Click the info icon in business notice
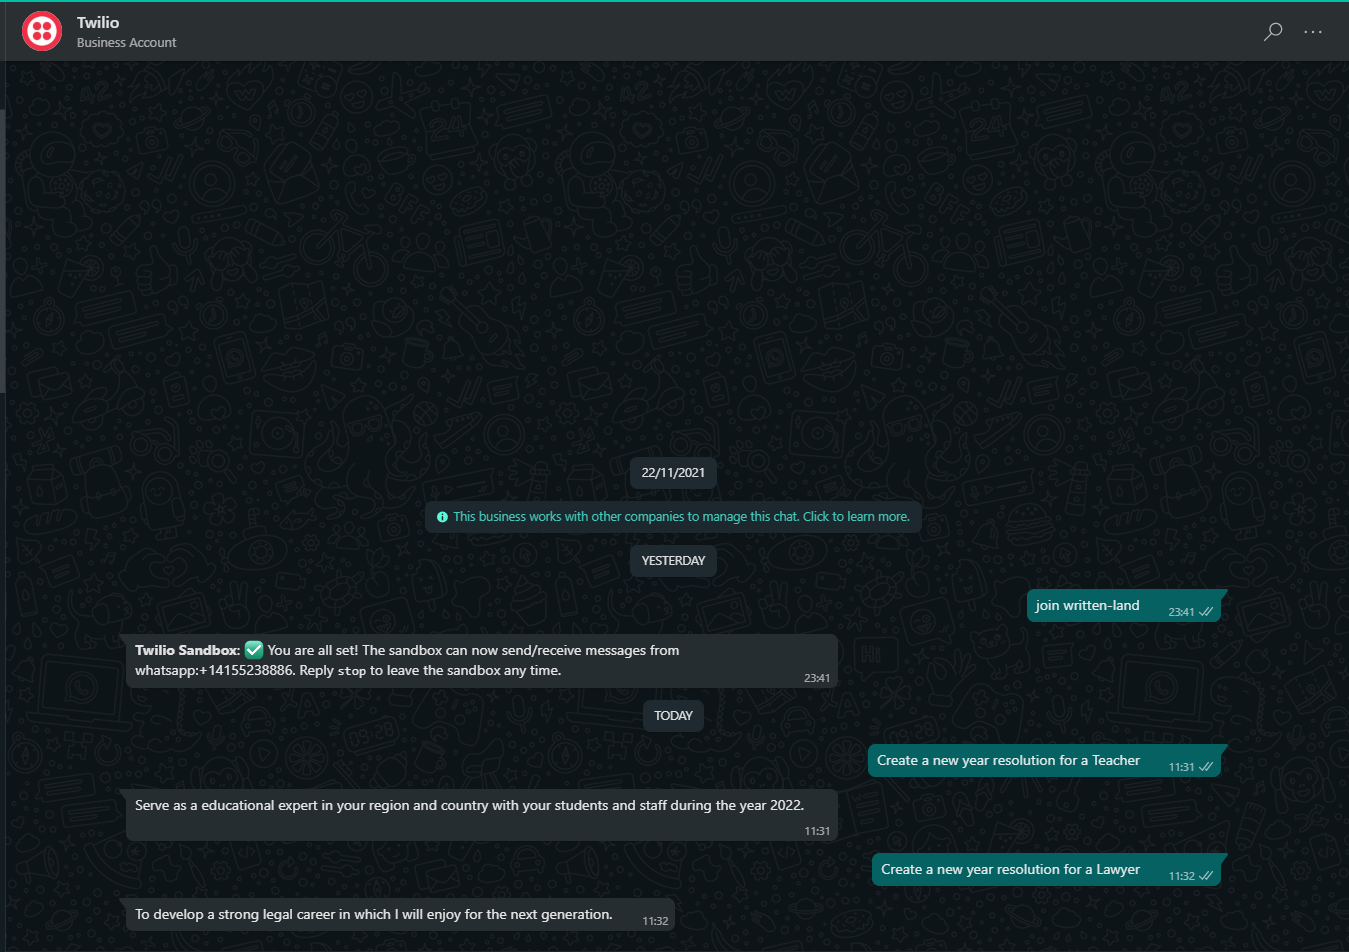1349x952 pixels. pos(442,517)
